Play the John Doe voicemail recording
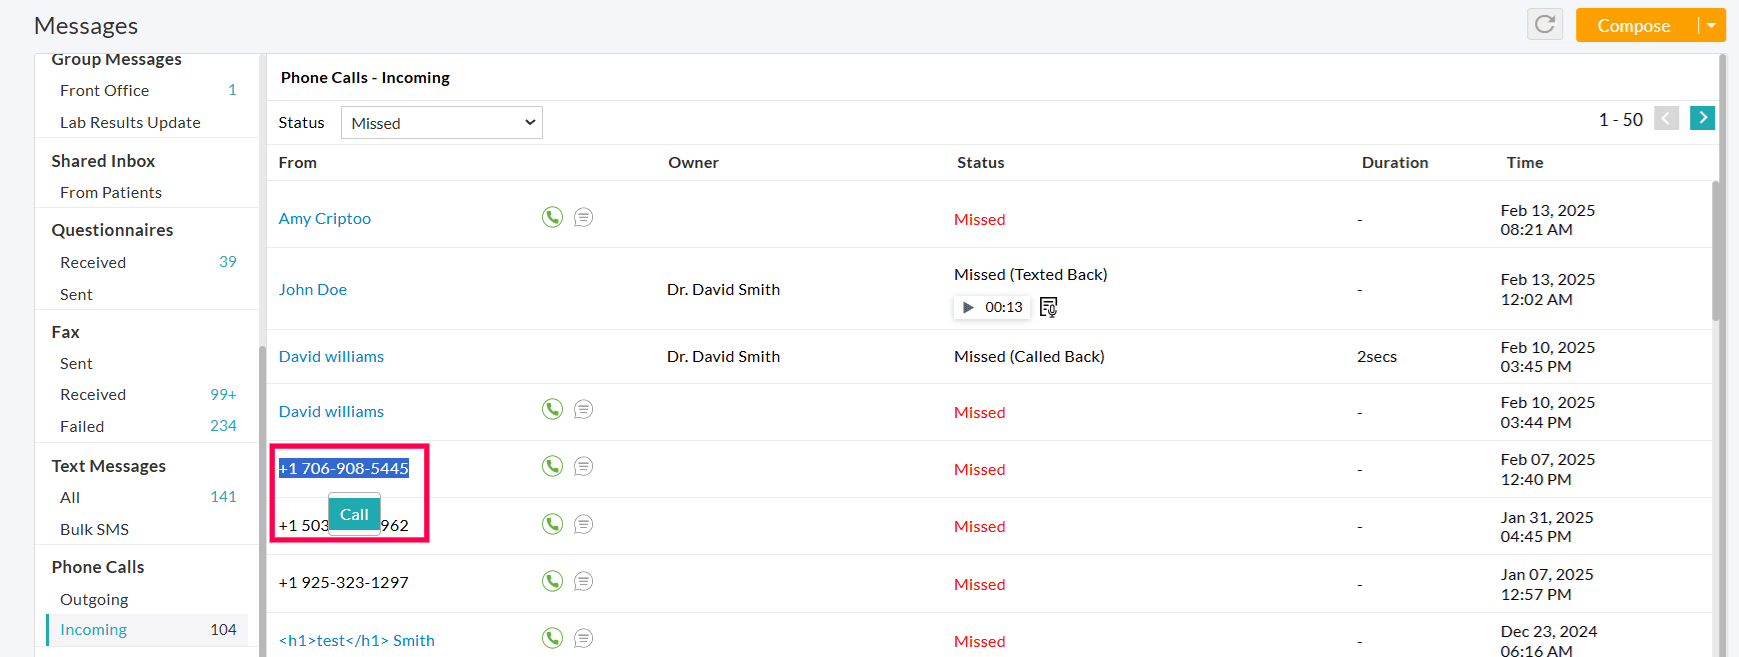This screenshot has height=657, width=1739. point(968,307)
